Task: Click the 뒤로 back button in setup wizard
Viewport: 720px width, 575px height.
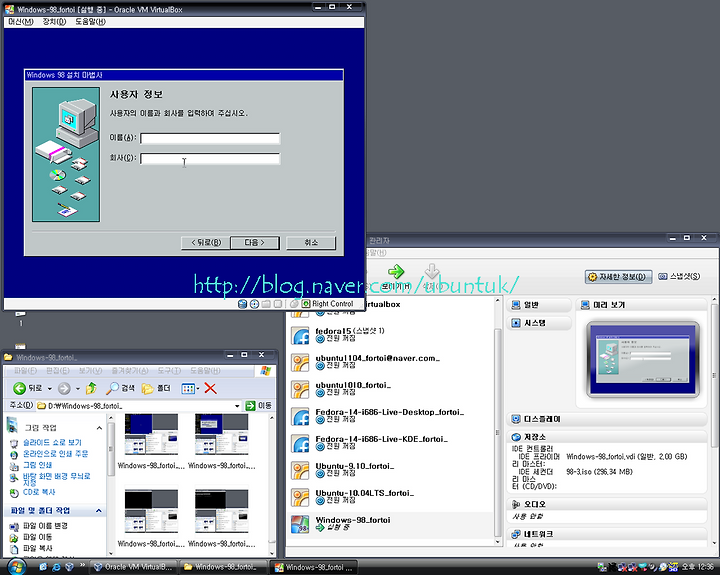Action: (x=206, y=242)
